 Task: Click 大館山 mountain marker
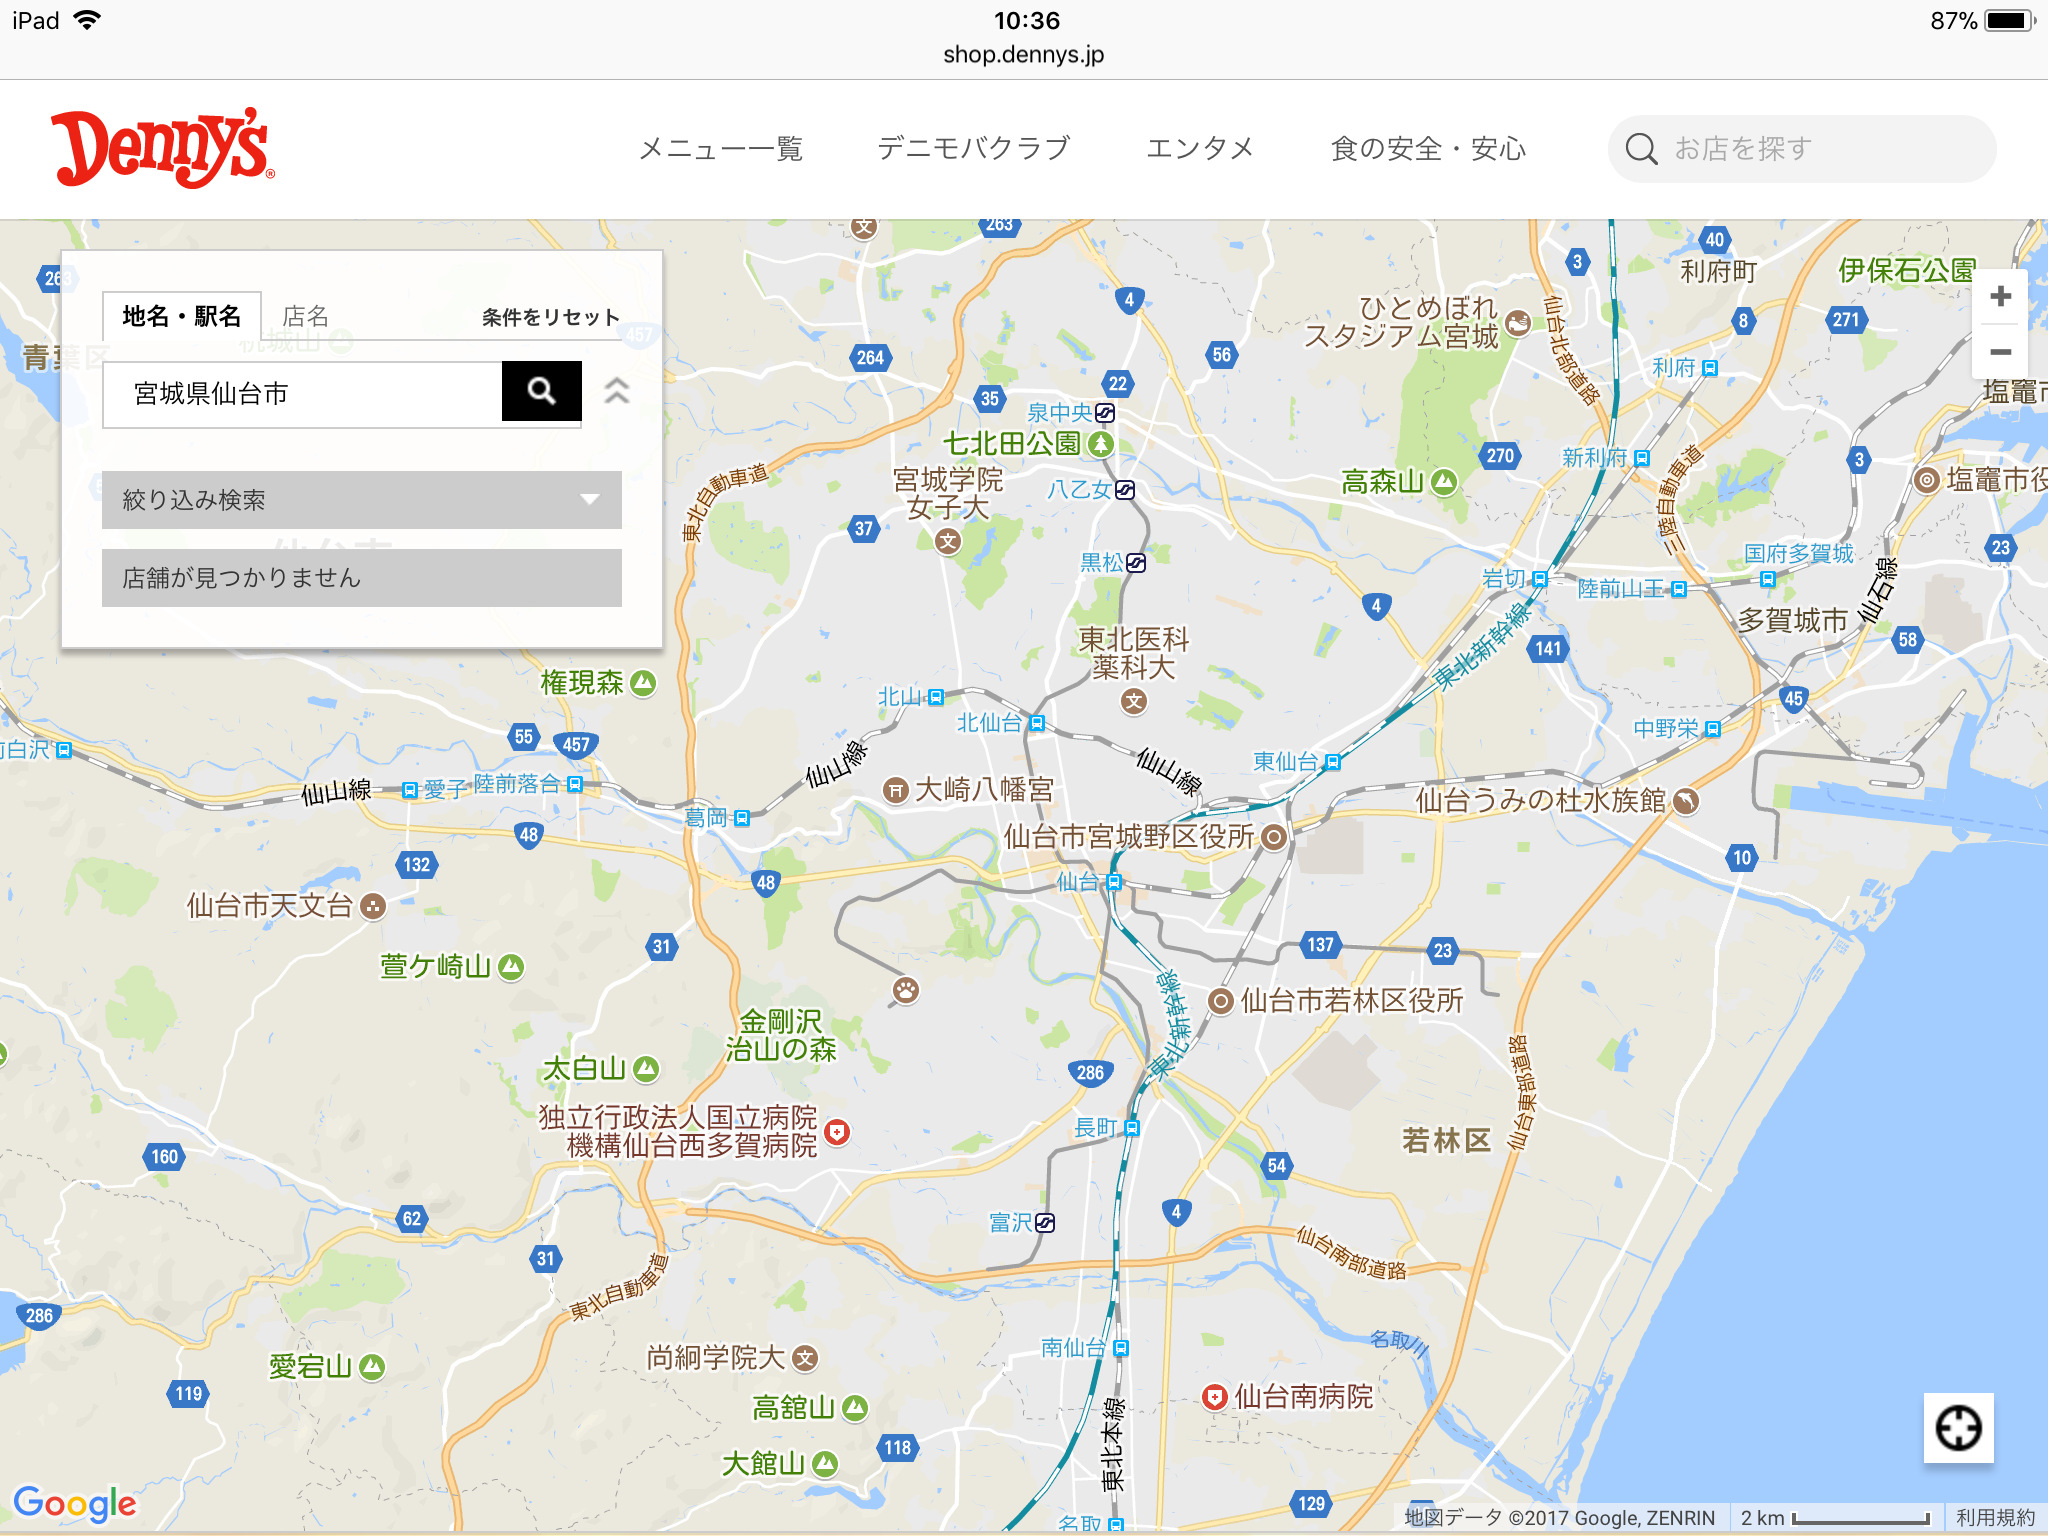tap(825, 1465)
